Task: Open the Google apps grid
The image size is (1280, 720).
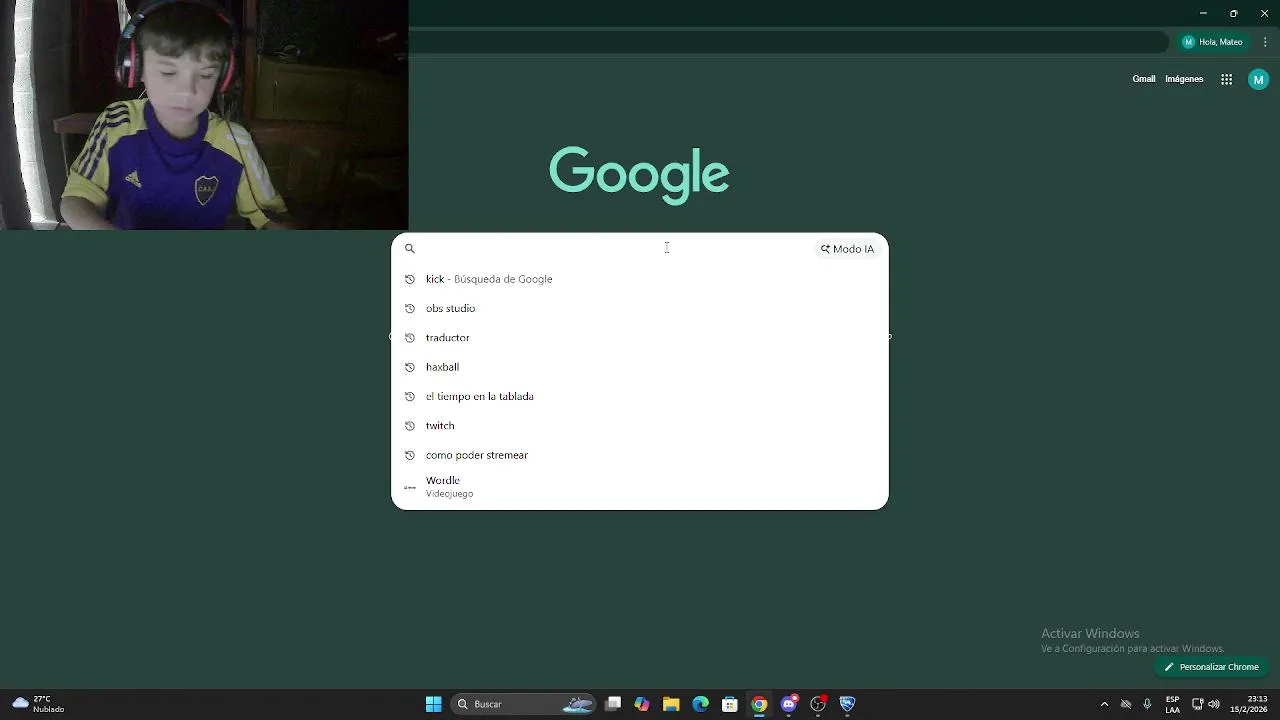Action: click(x=1226, y=79)
